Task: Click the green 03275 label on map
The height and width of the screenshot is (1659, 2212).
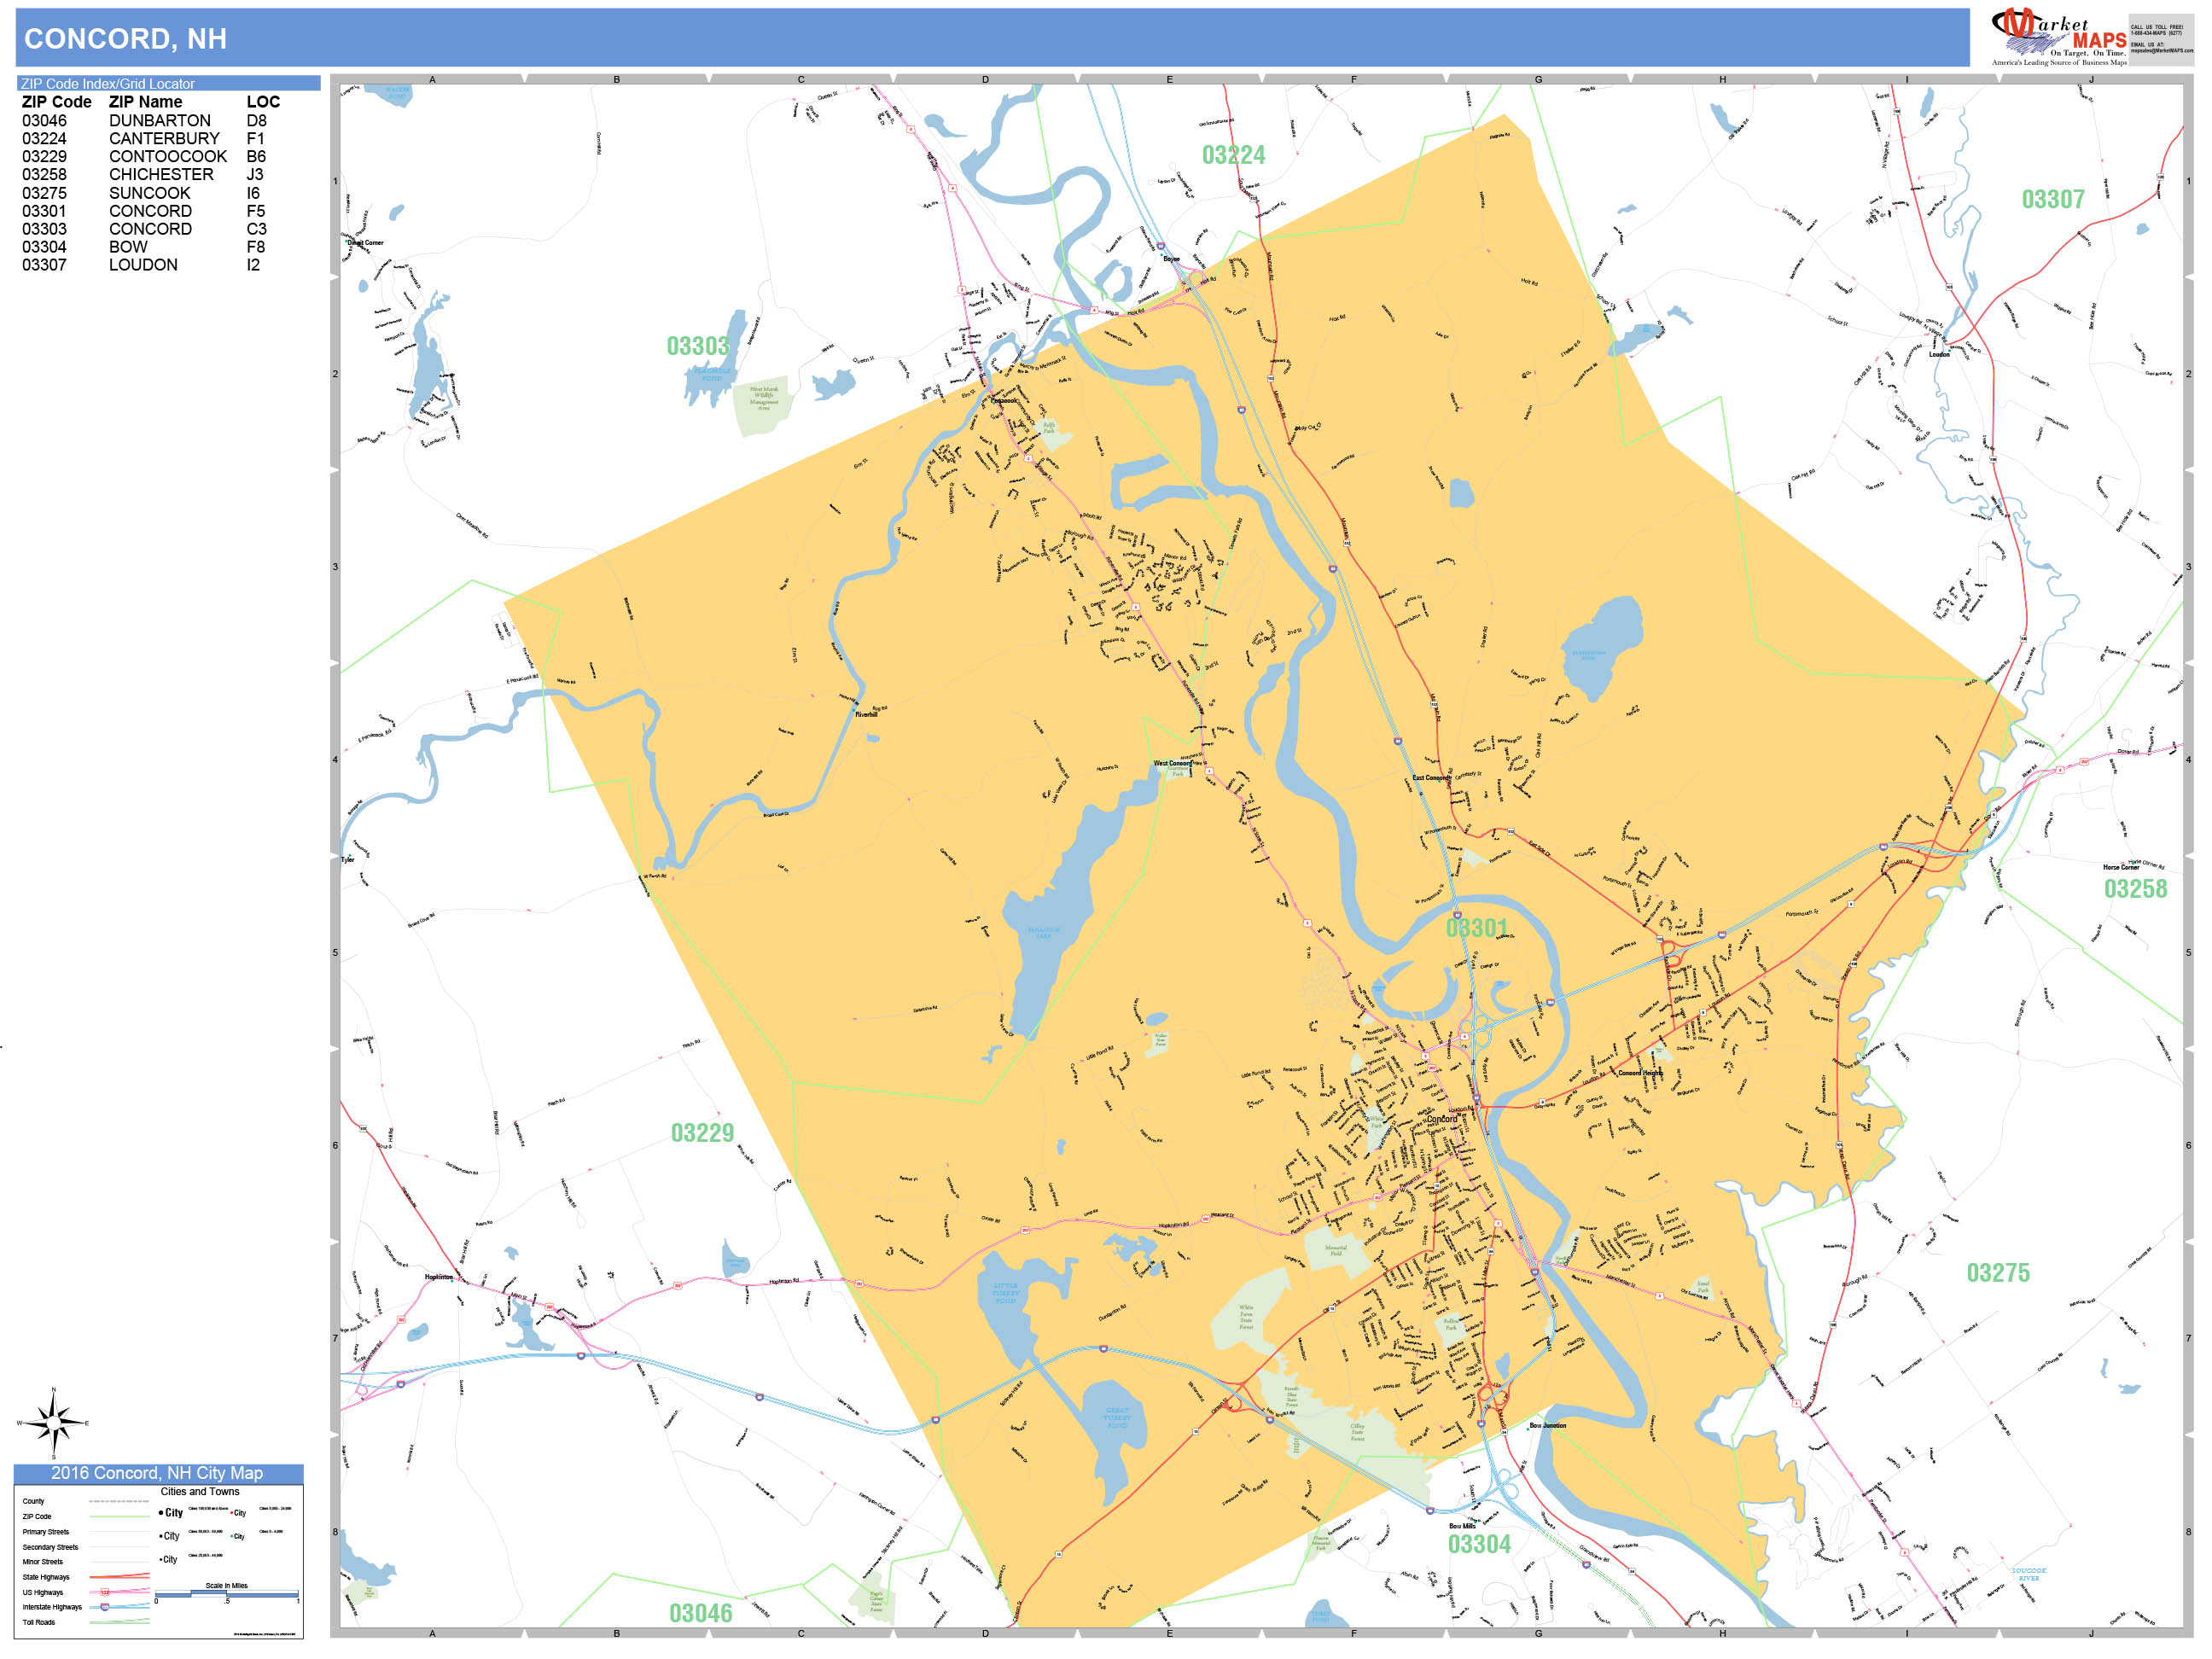Action: tap(1998, 1273)
